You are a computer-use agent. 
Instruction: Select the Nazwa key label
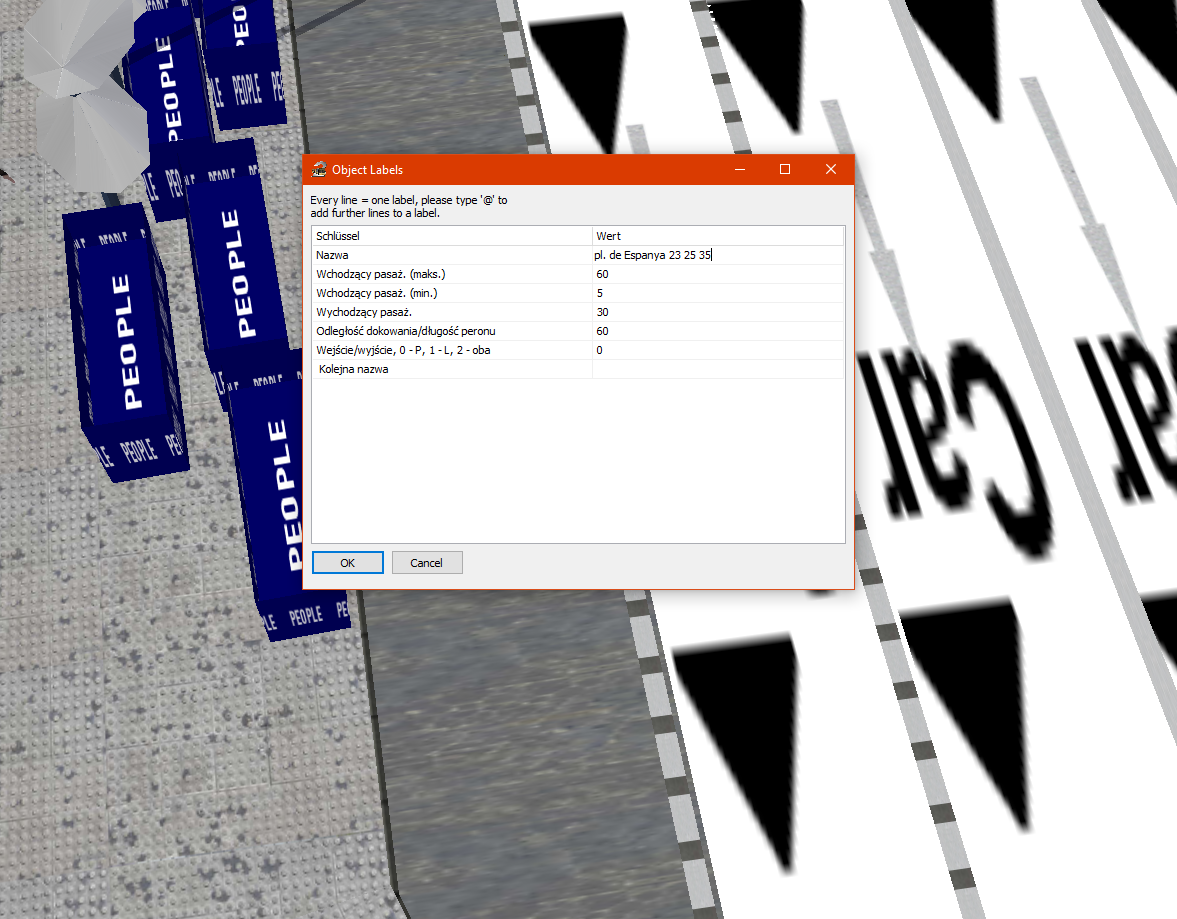pyautogui.click(x=332, y=256)
